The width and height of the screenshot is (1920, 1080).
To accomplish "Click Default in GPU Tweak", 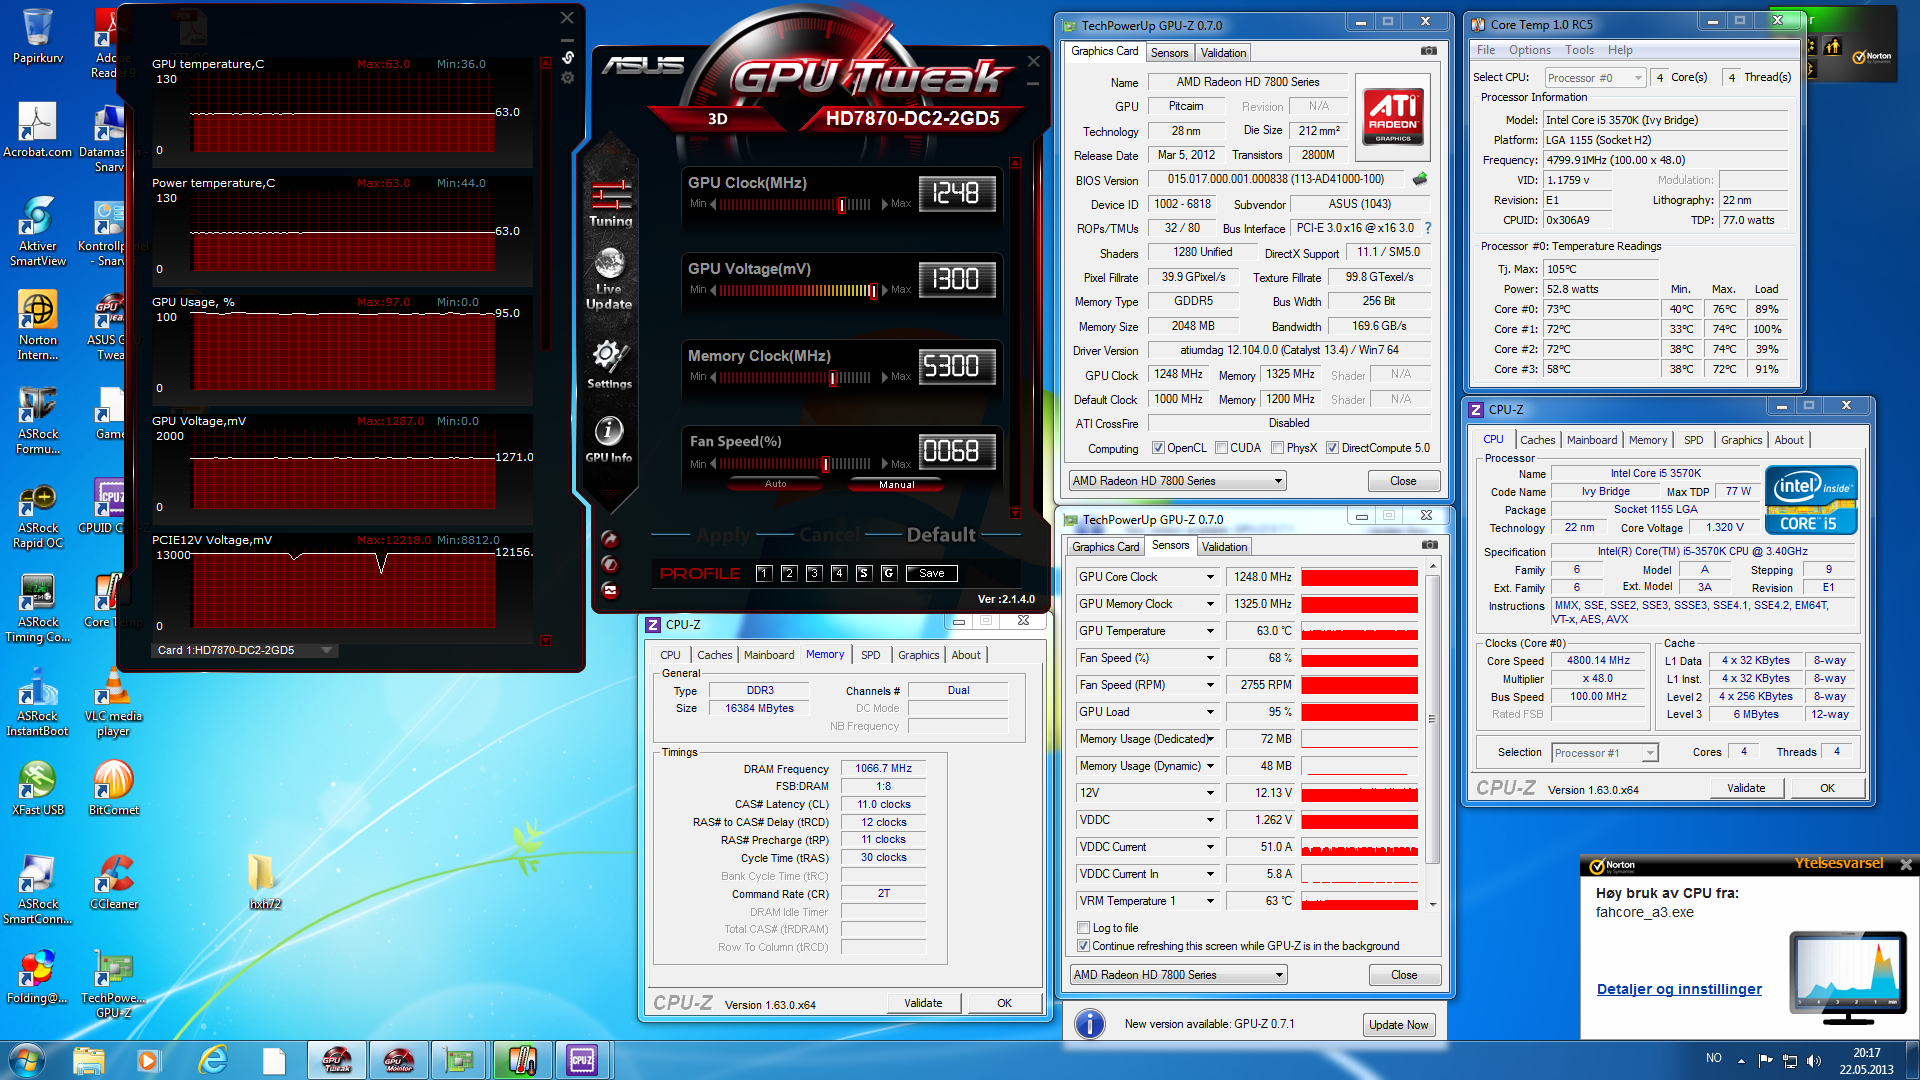I will click(x=940, y=535).
